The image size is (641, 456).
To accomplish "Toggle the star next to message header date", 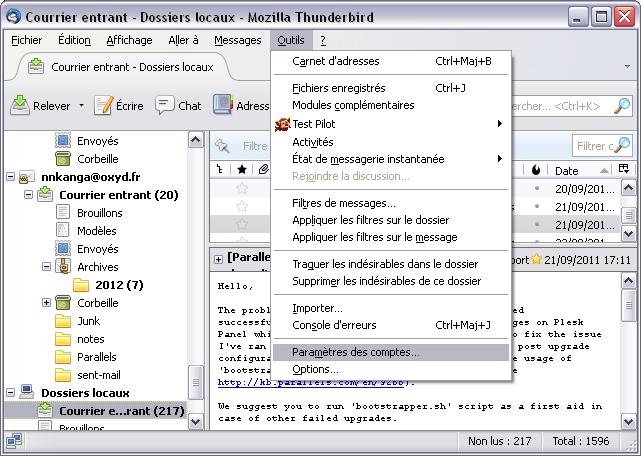I will (536, 259).
